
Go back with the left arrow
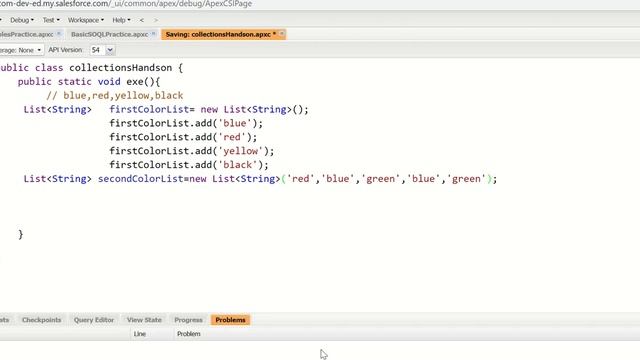point(142,20)
